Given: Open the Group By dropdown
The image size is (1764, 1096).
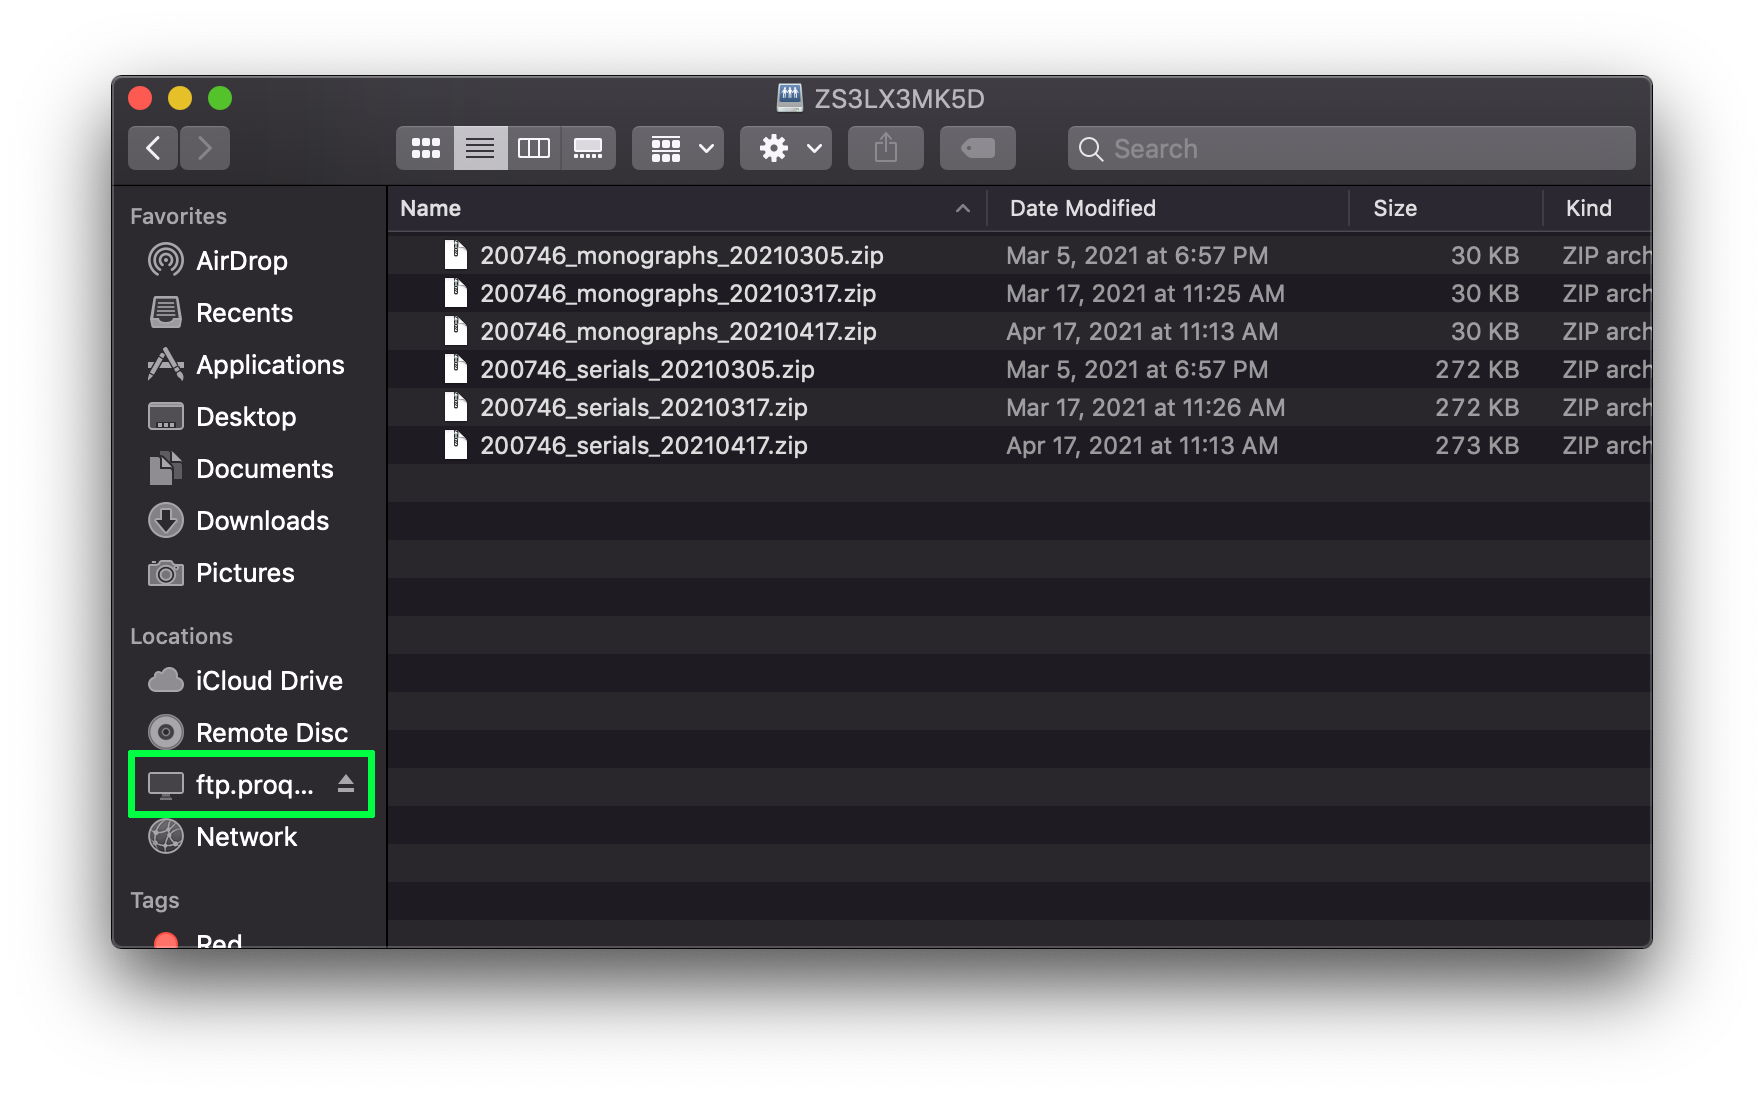Looking at the screenshot, I should pyautogui.click(x=677, y=148).
